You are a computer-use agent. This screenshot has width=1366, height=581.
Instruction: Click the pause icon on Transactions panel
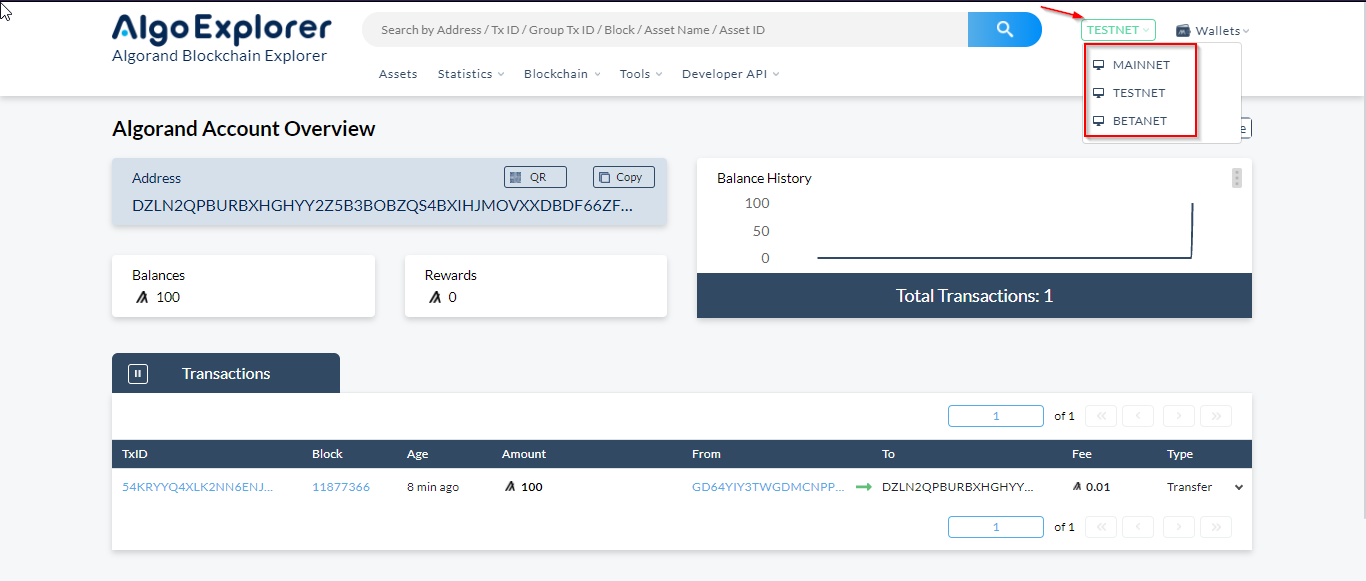[x=137, y=372]
